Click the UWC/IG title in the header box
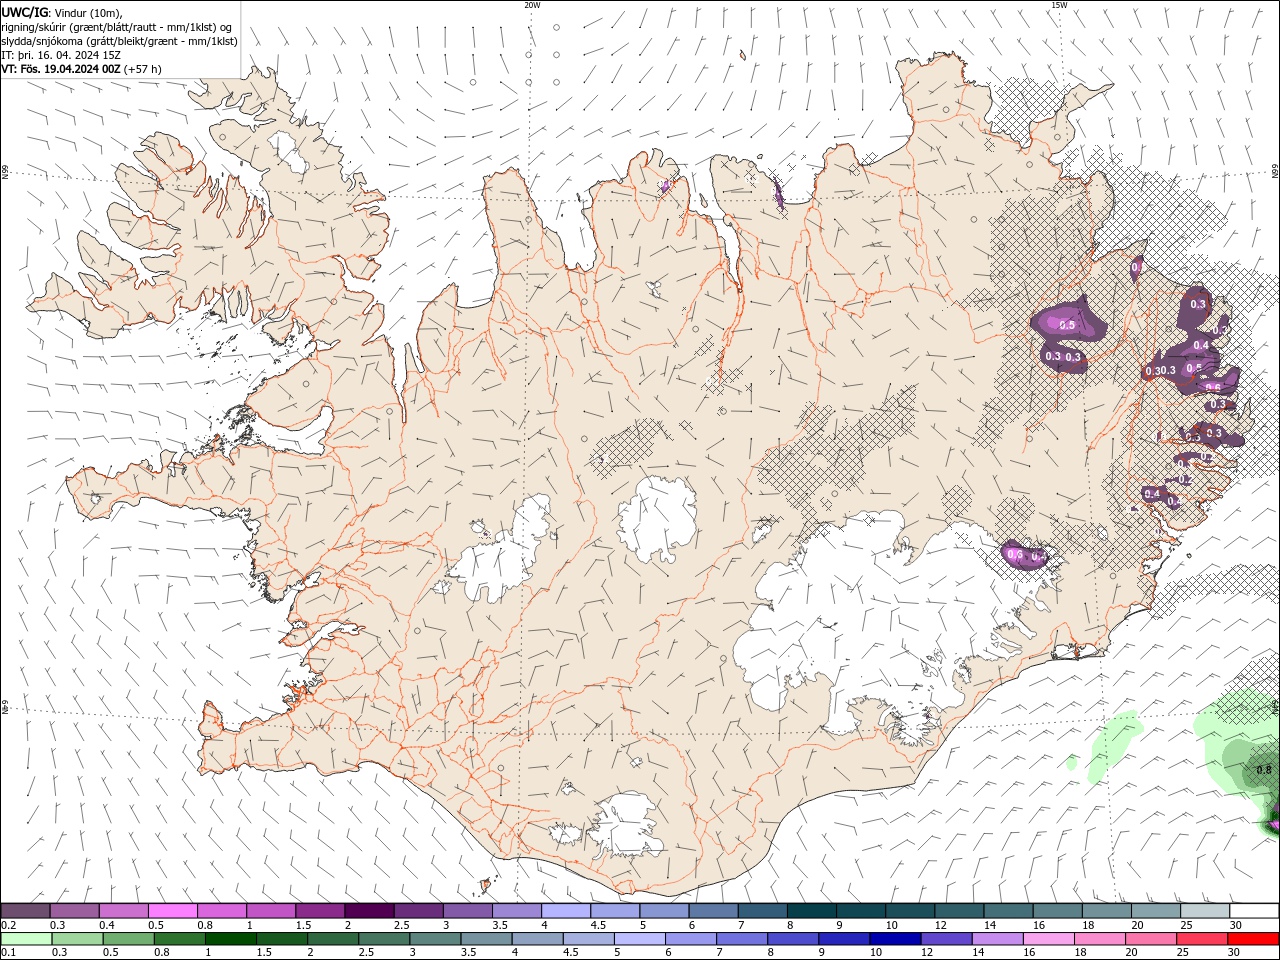1280x960 pixels. pos(24,12)
